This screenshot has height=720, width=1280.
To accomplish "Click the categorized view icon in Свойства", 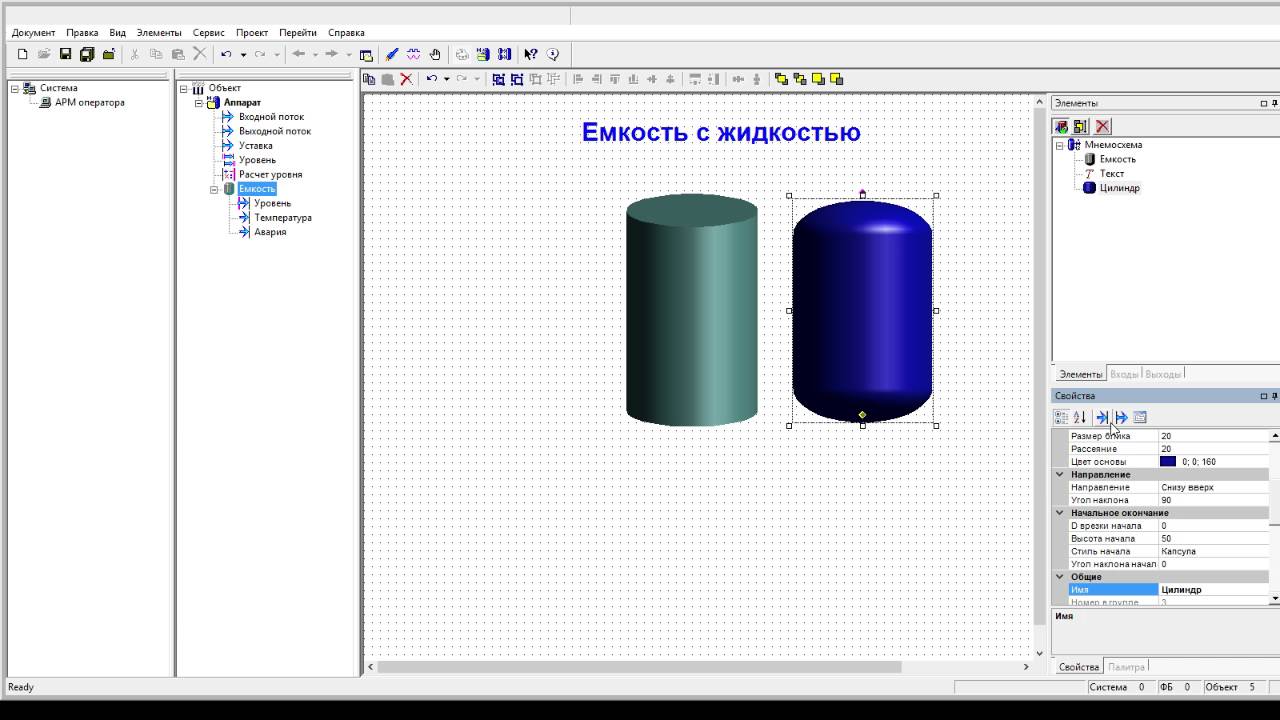I will (1061, 417).
